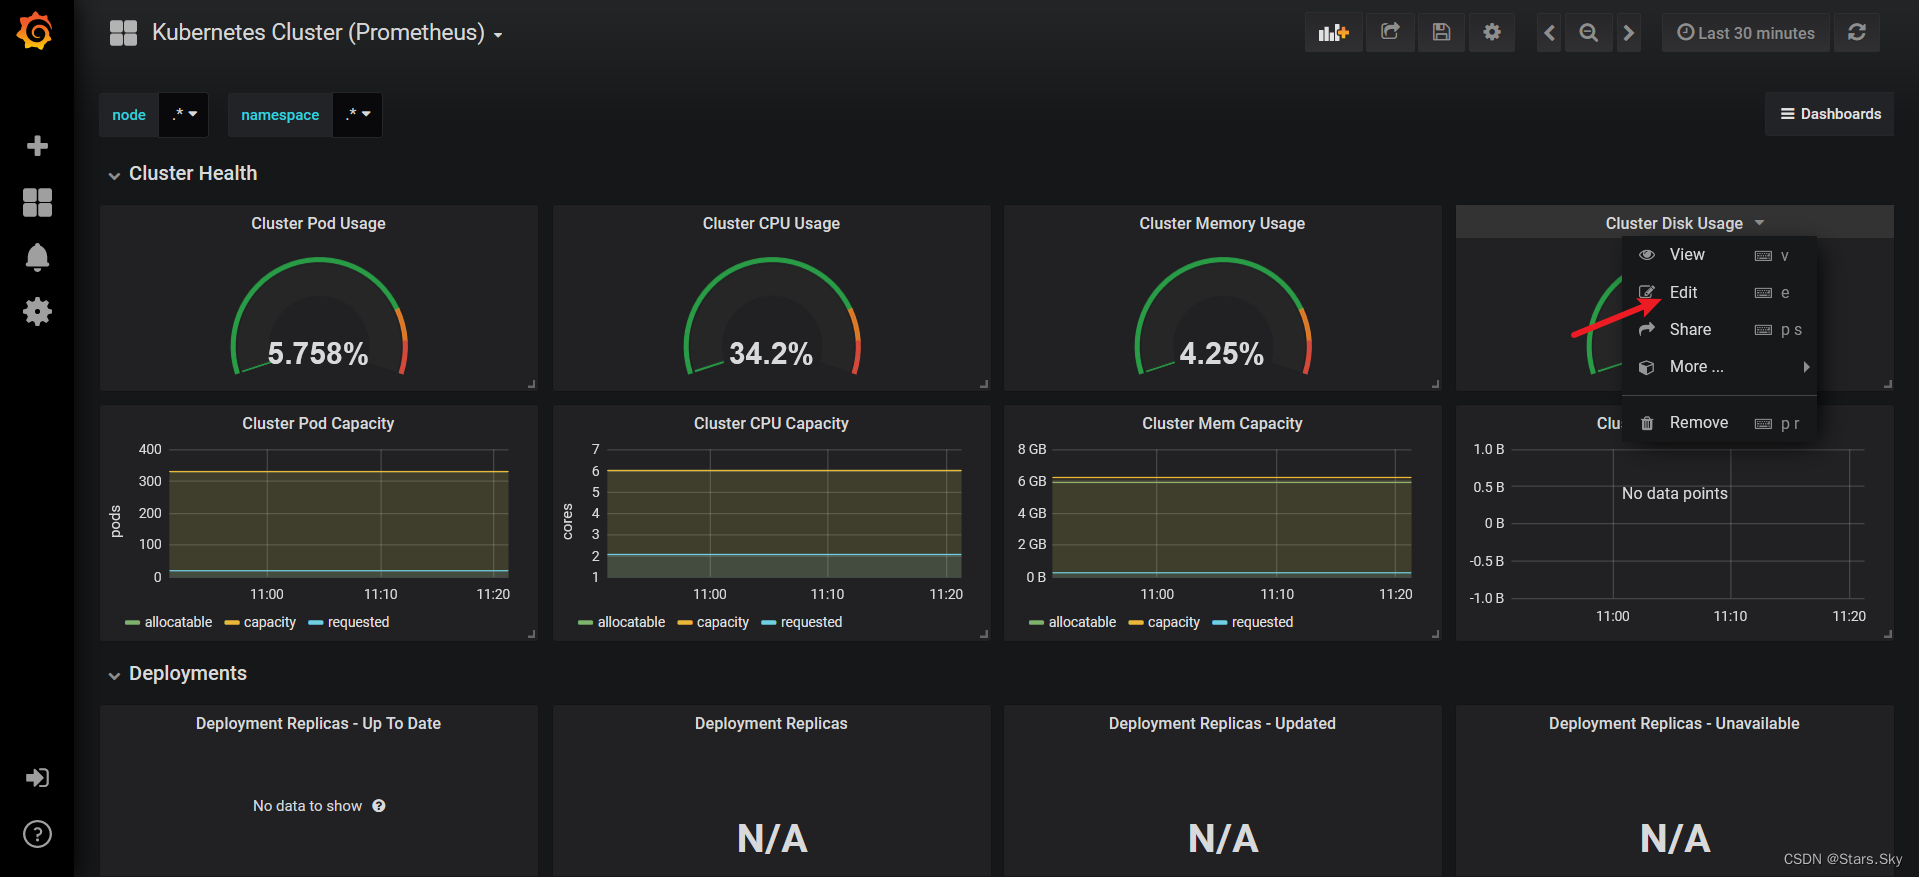Open the Help question mark icon
1919x877 pixels.
coord(37,834)
